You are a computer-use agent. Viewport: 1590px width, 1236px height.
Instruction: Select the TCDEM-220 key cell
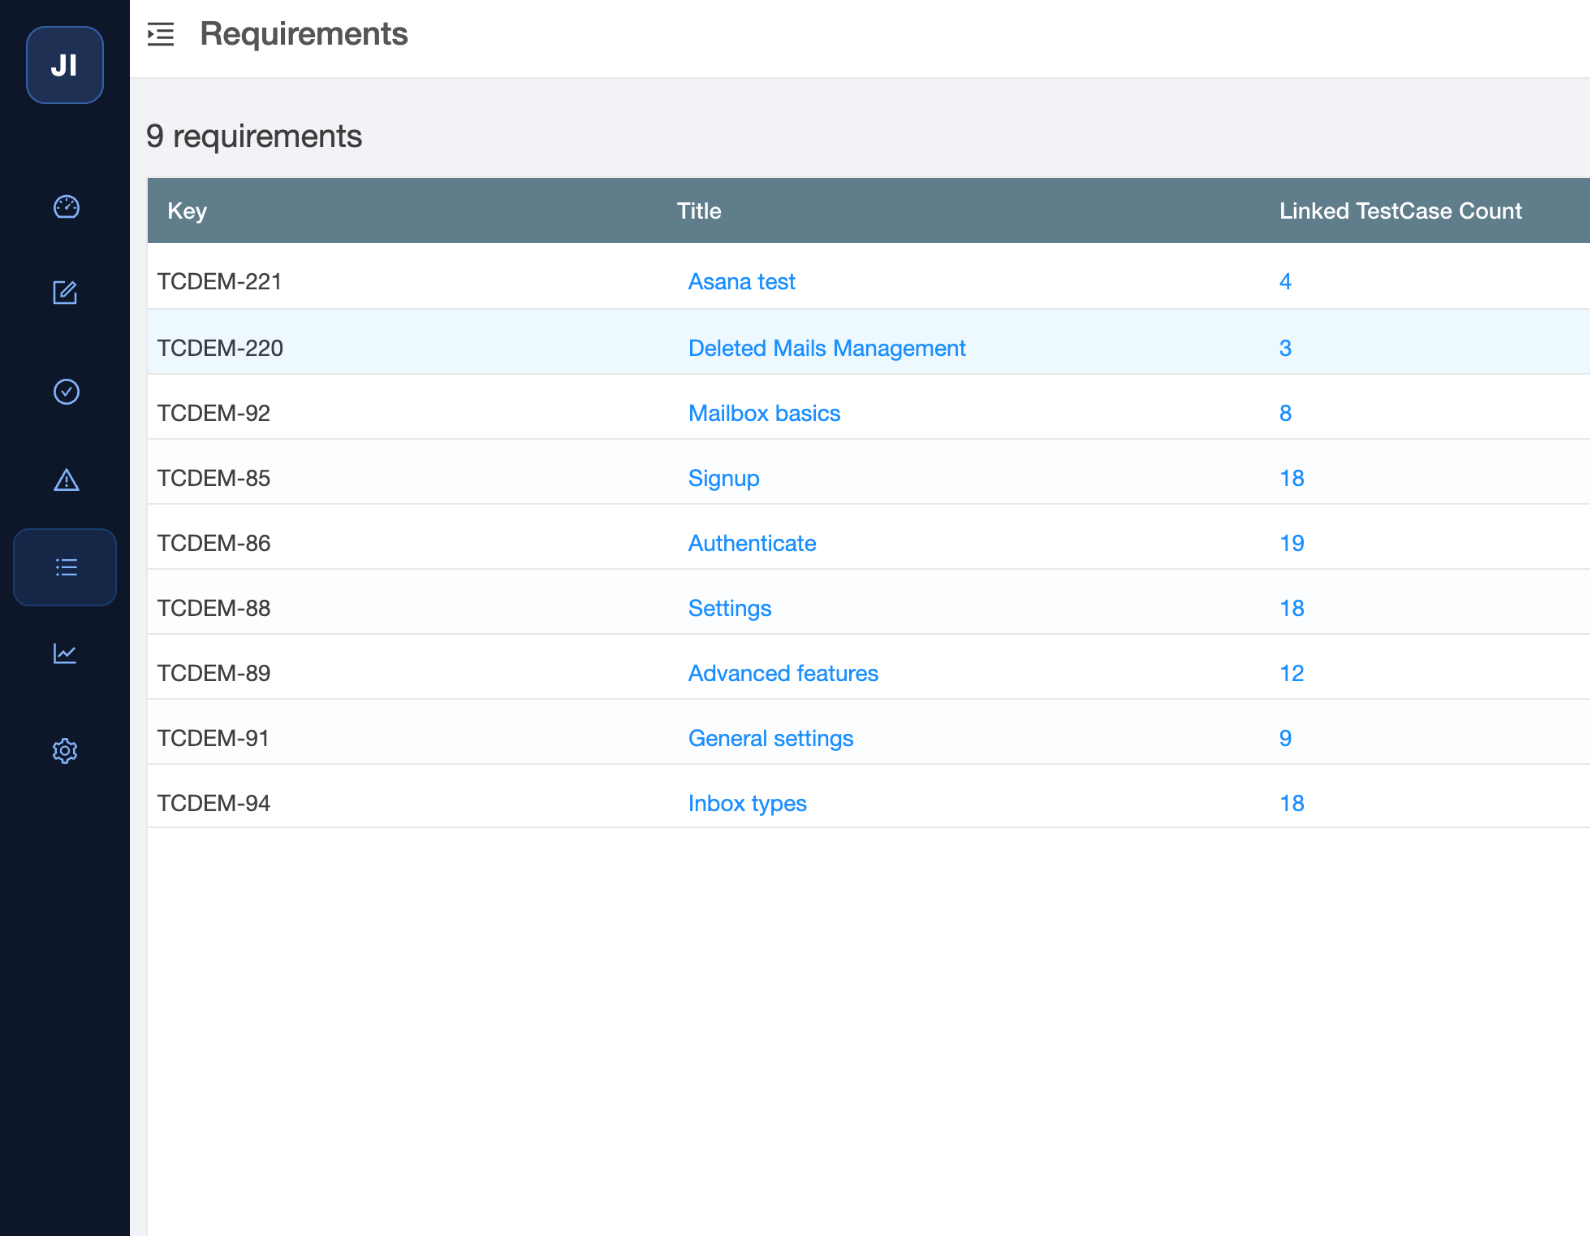[x=220, y=348]
